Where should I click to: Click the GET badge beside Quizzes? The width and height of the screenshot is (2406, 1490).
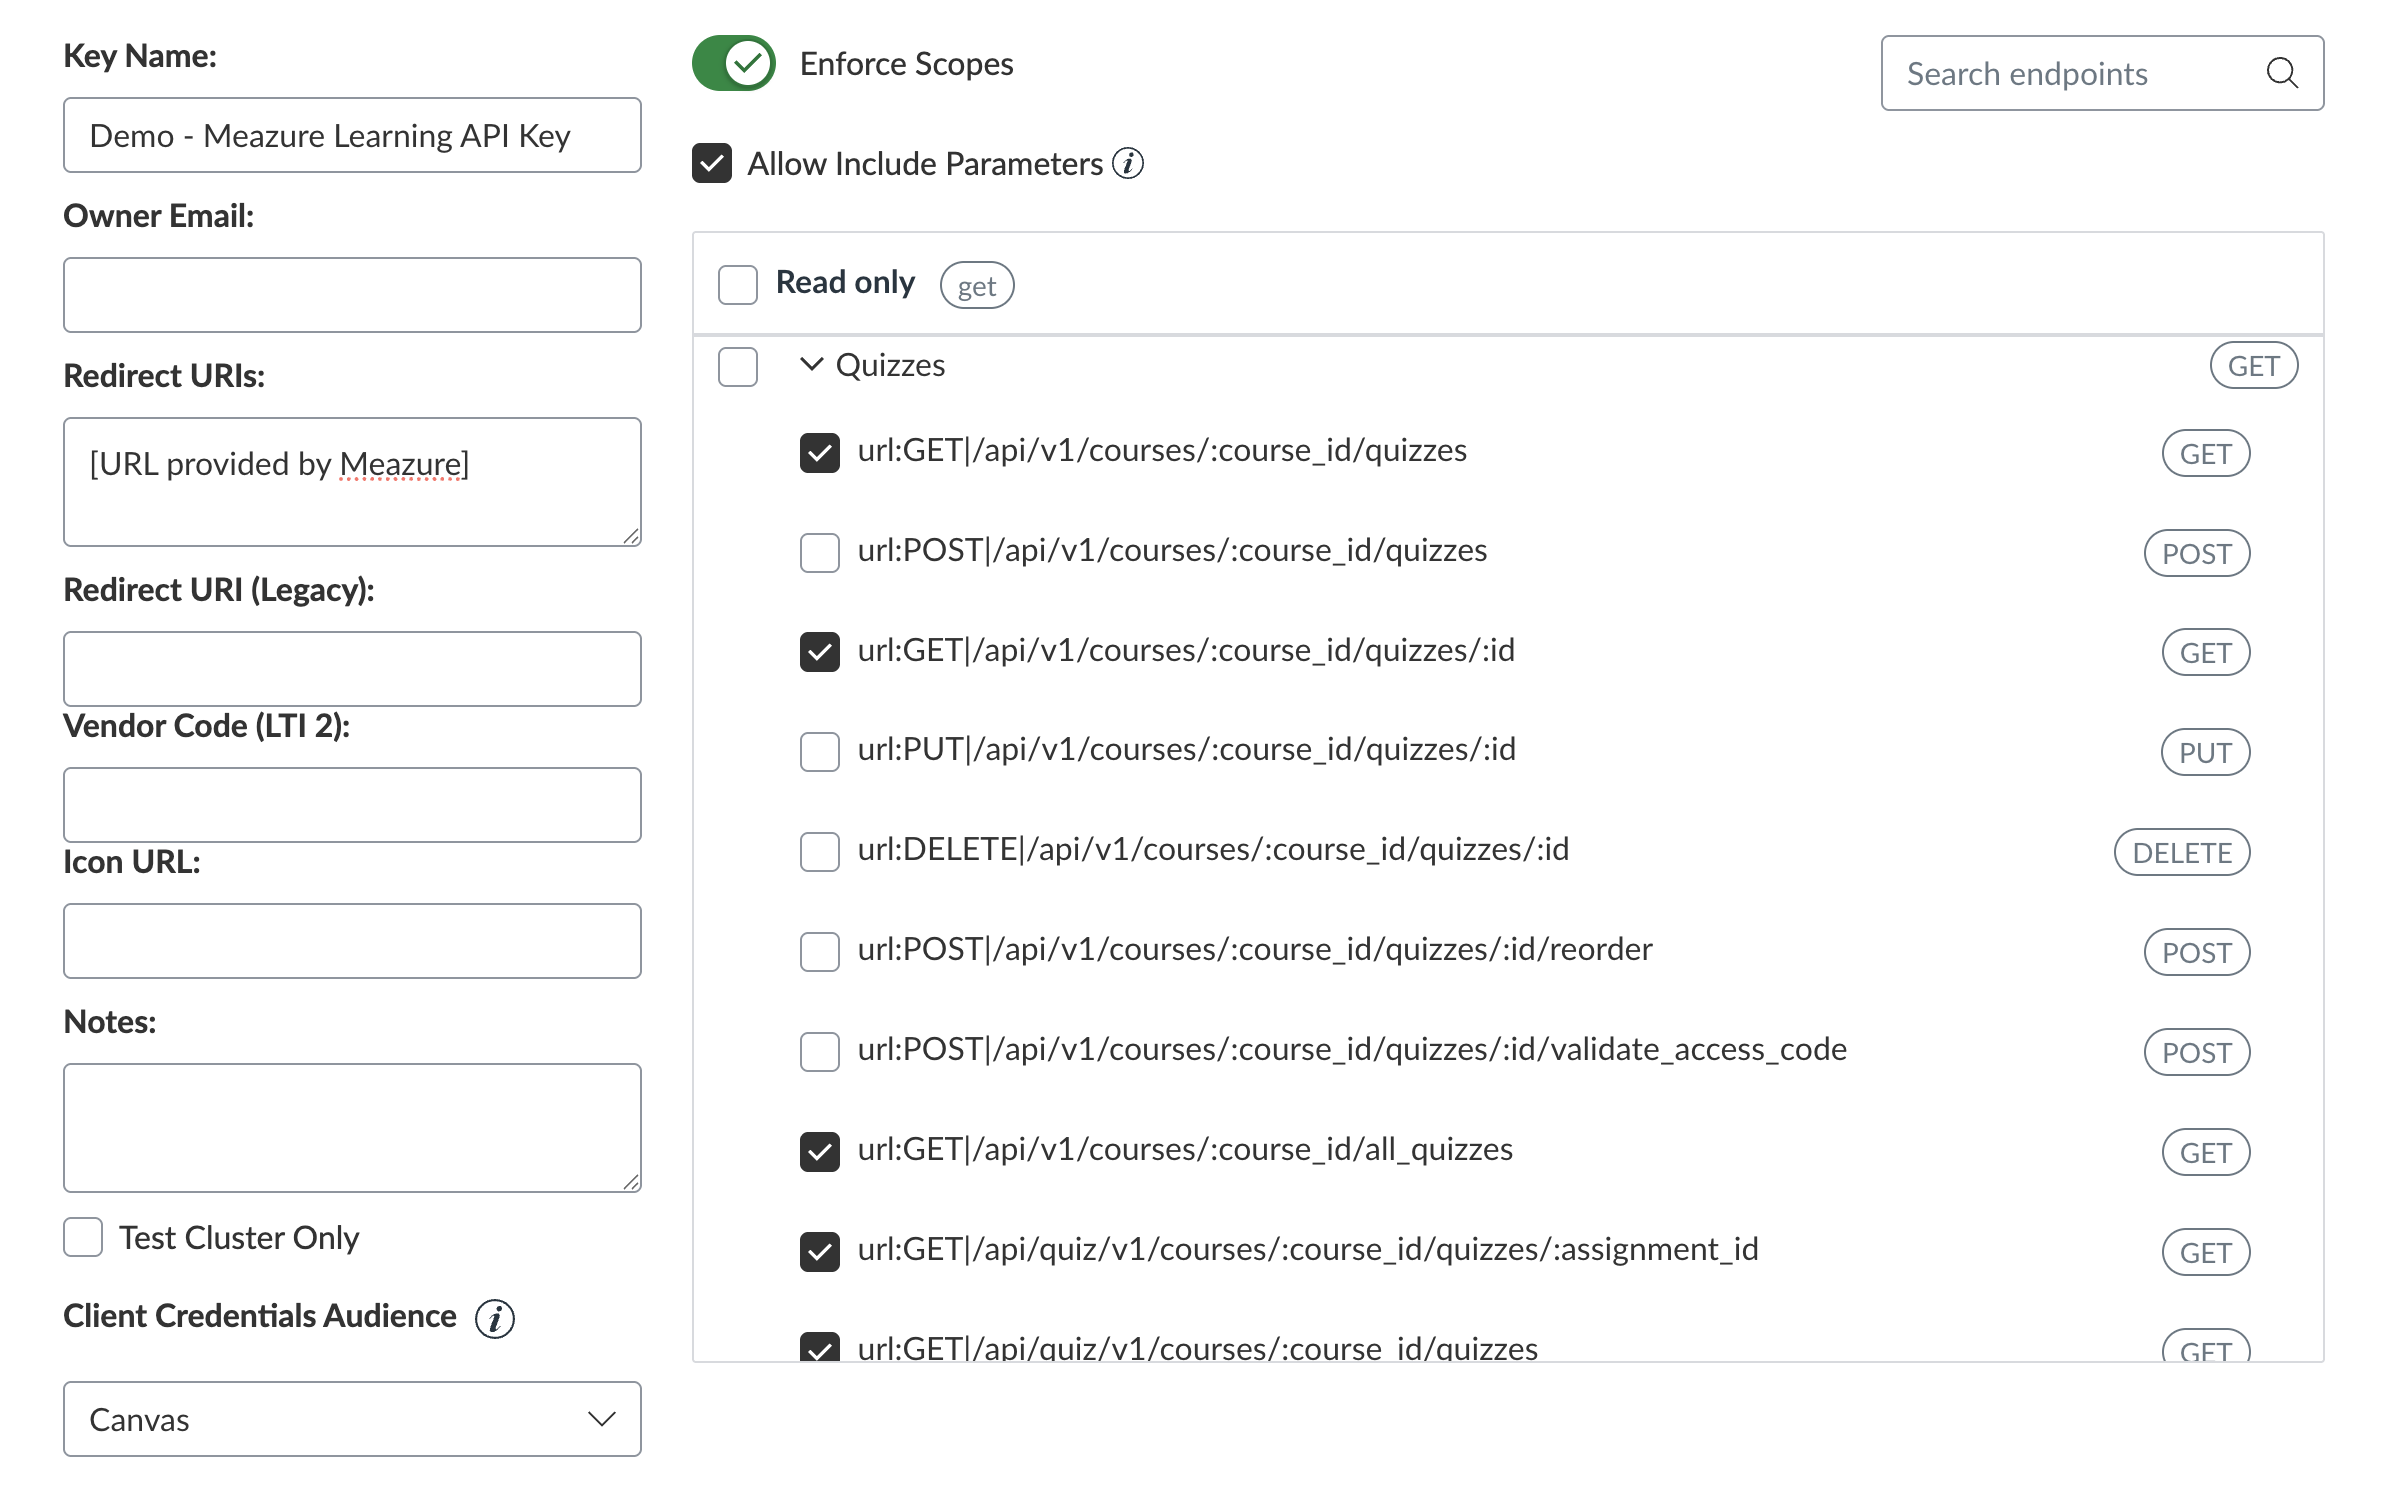(x=2253, y=366)
